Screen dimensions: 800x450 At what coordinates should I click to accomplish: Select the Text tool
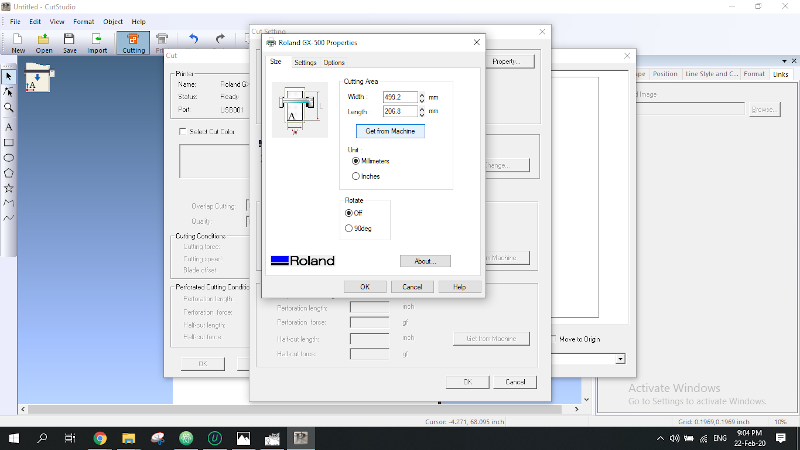9,127
